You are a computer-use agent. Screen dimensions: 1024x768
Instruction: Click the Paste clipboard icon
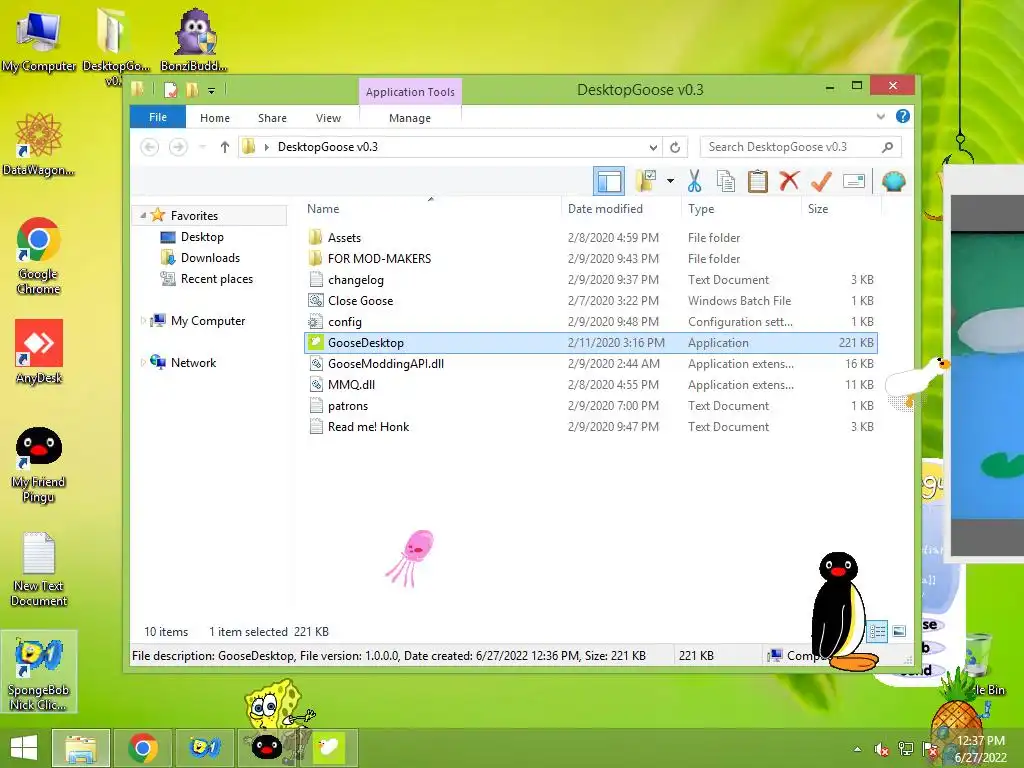coord(758,182)
